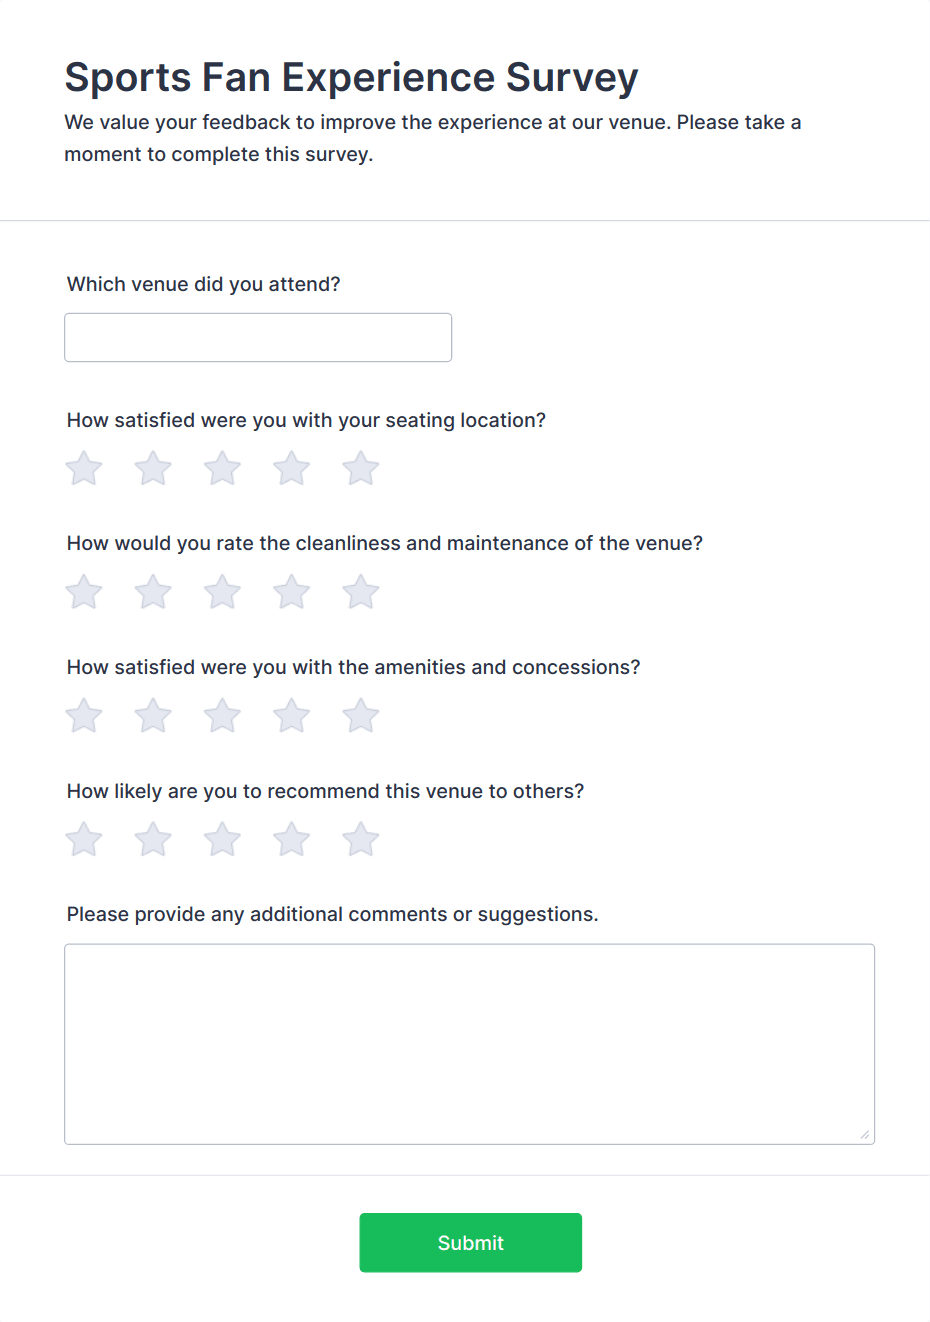Set seating location rating to four stars
The image size is (930, 1322).
[x=292, y=468]
